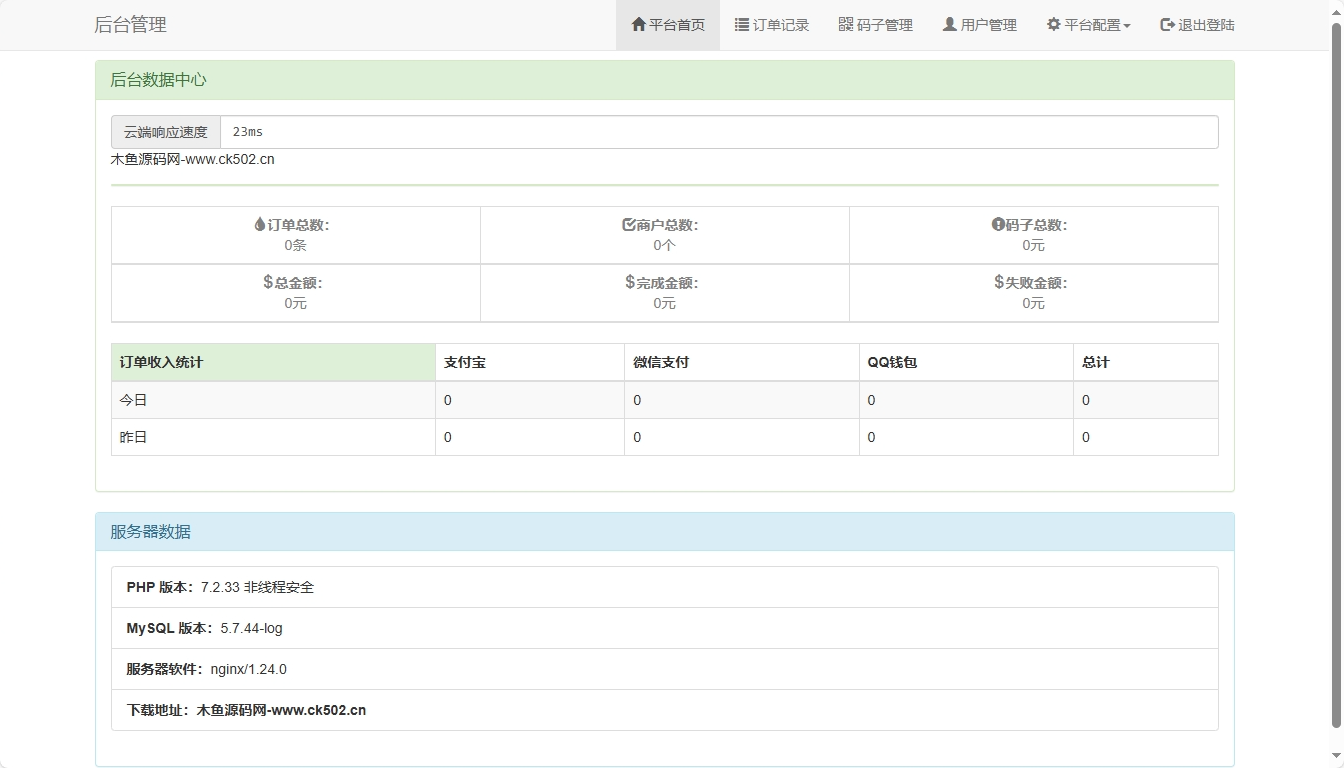Click the gear icon beside 平台配置

1054,25
